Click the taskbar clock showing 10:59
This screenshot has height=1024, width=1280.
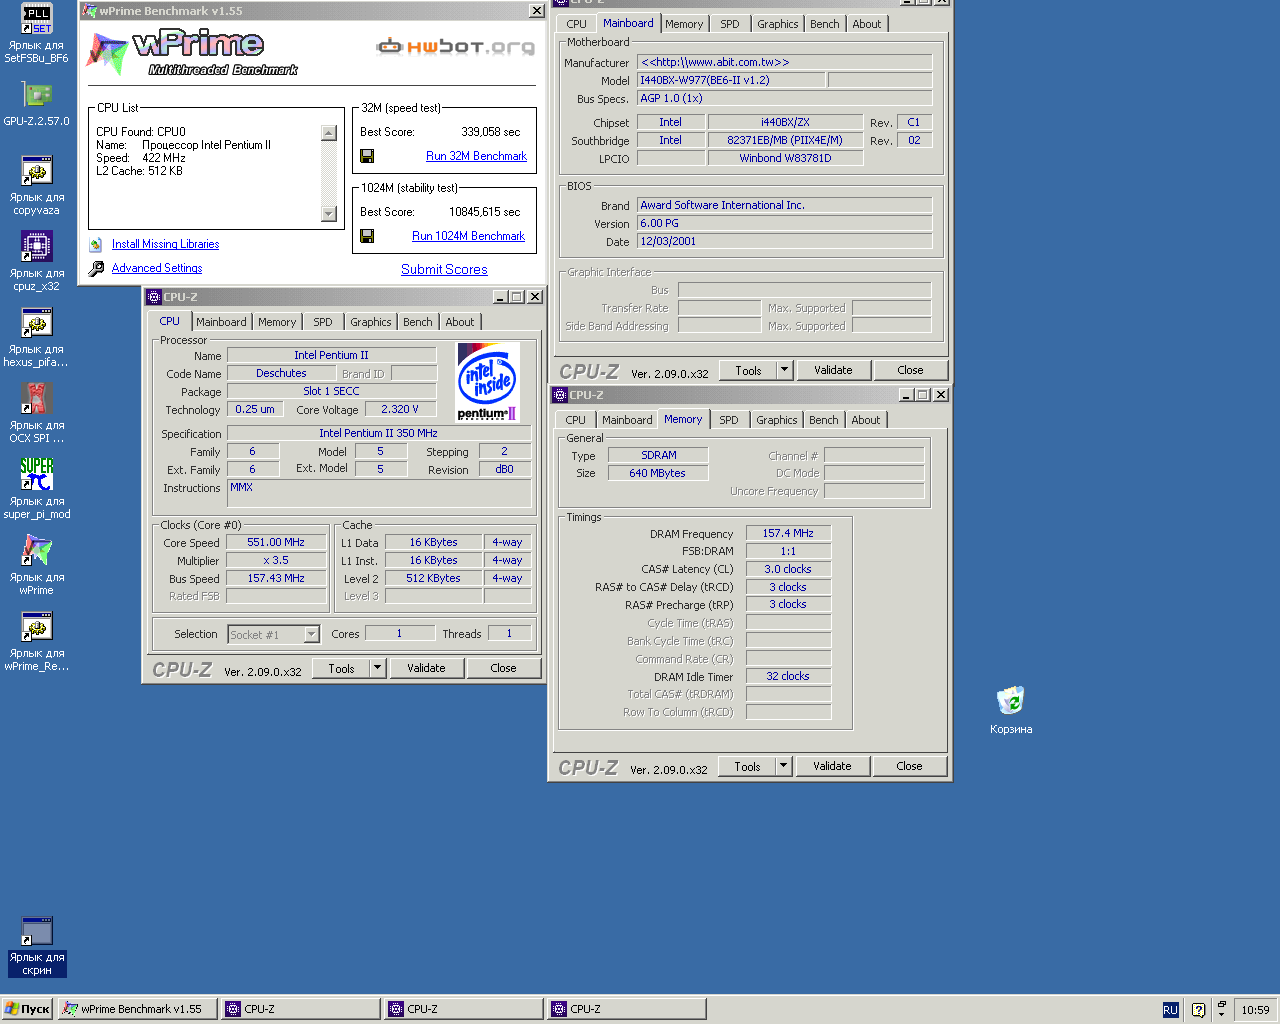click(x=1255, y=1010)
